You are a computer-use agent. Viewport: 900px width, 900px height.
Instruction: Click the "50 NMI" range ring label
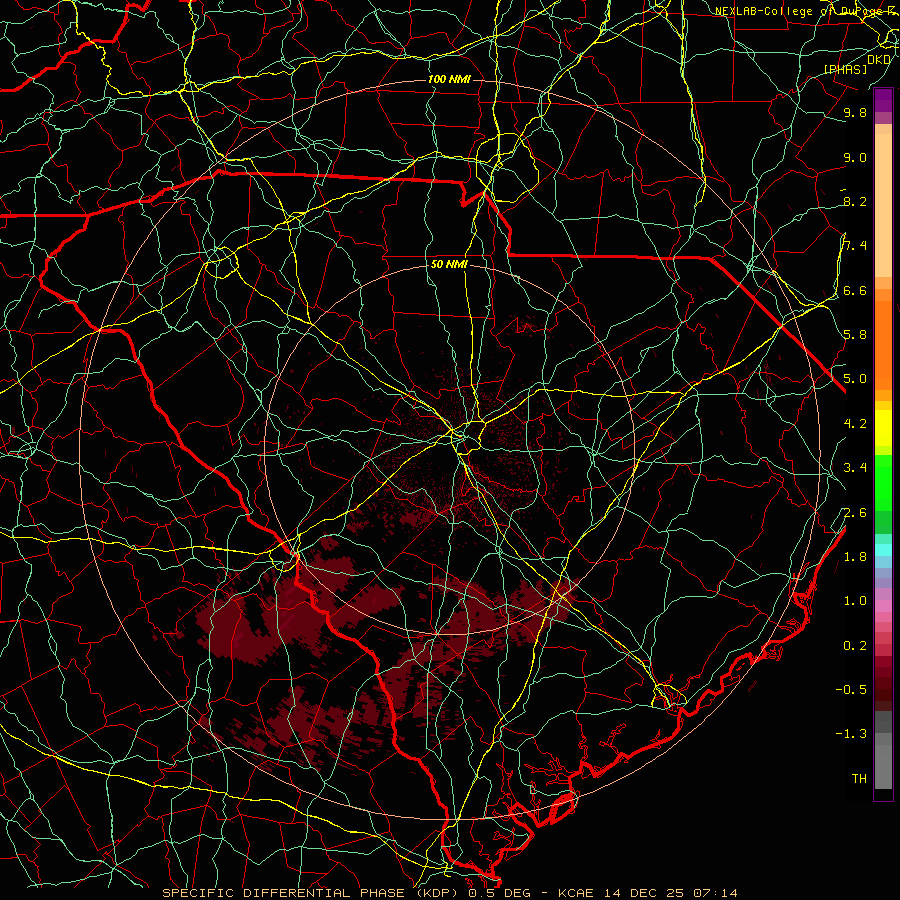pyautogui.click(x=449, y=265)
